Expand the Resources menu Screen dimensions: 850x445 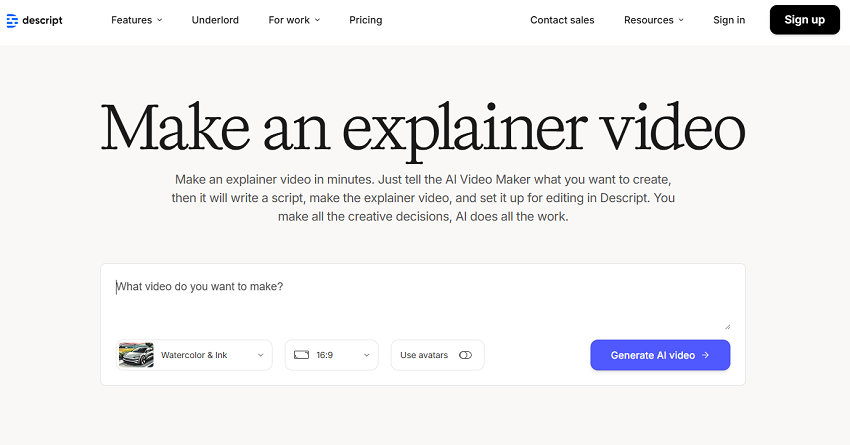pyautogui.click(x=654, y=20)
